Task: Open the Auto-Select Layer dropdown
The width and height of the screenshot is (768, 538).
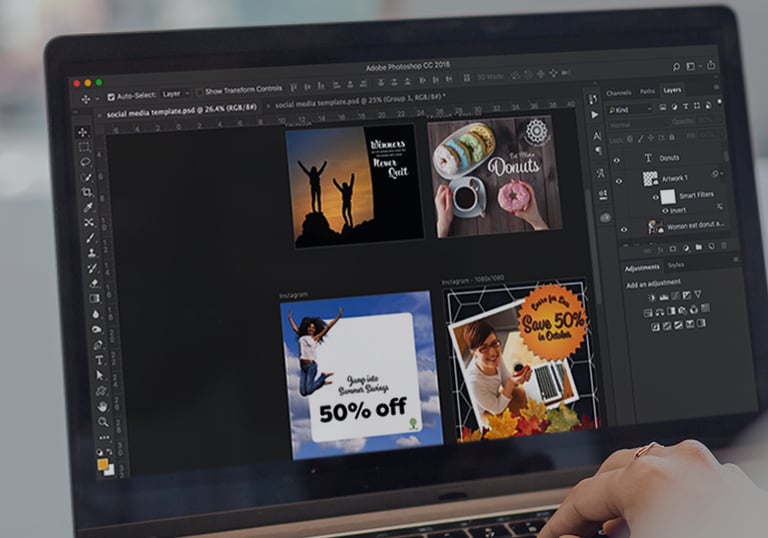Action: click(x=176, y=94)
